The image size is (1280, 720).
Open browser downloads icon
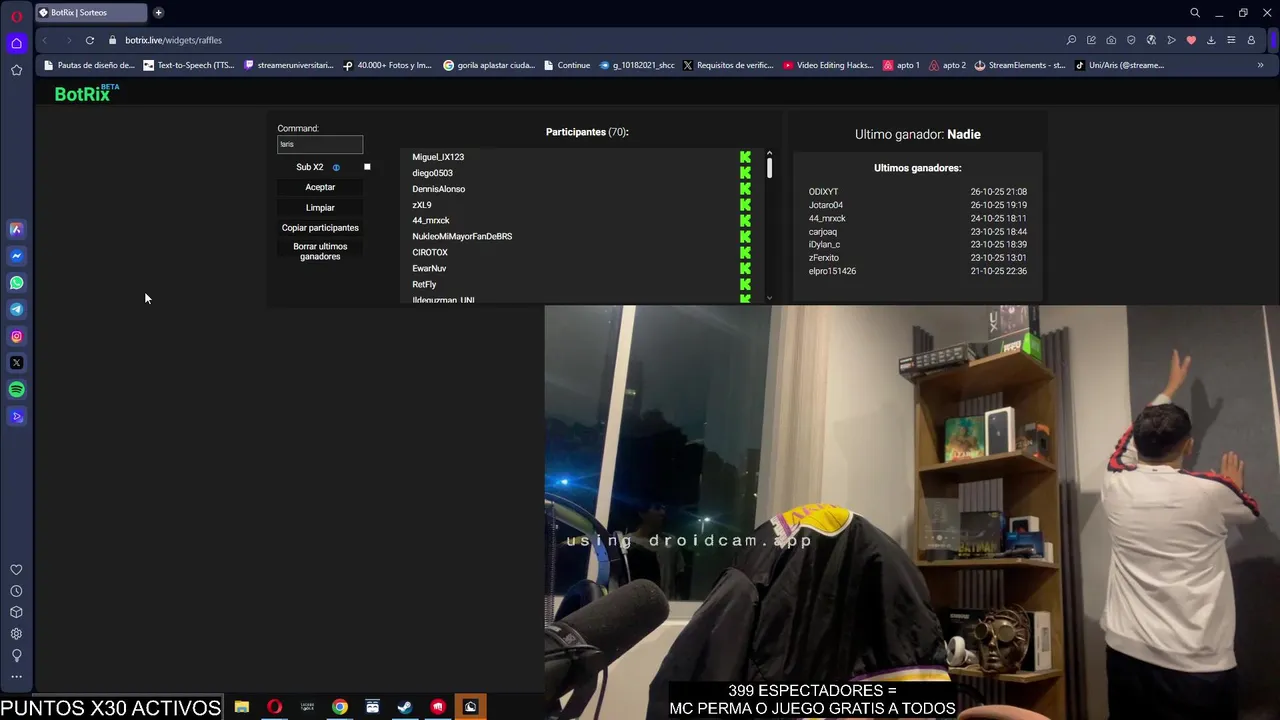coord(1211,40)
